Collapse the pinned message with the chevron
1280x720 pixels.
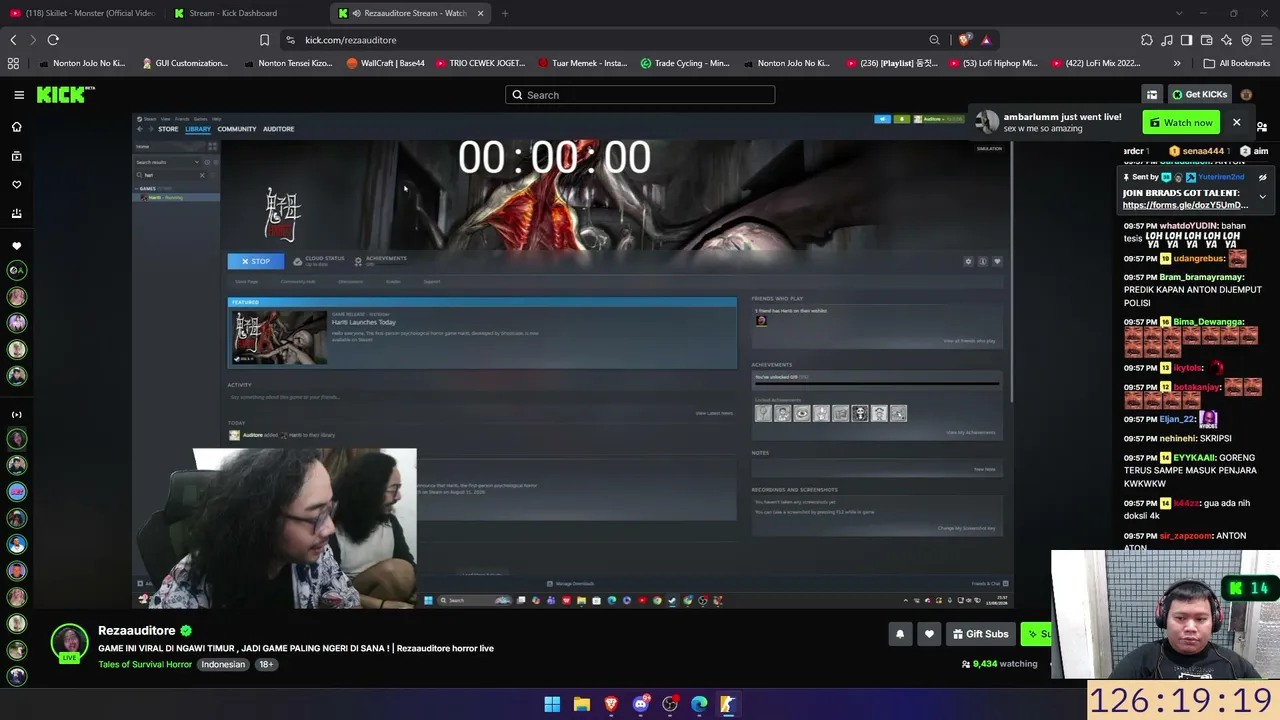tap(1262, 197)
